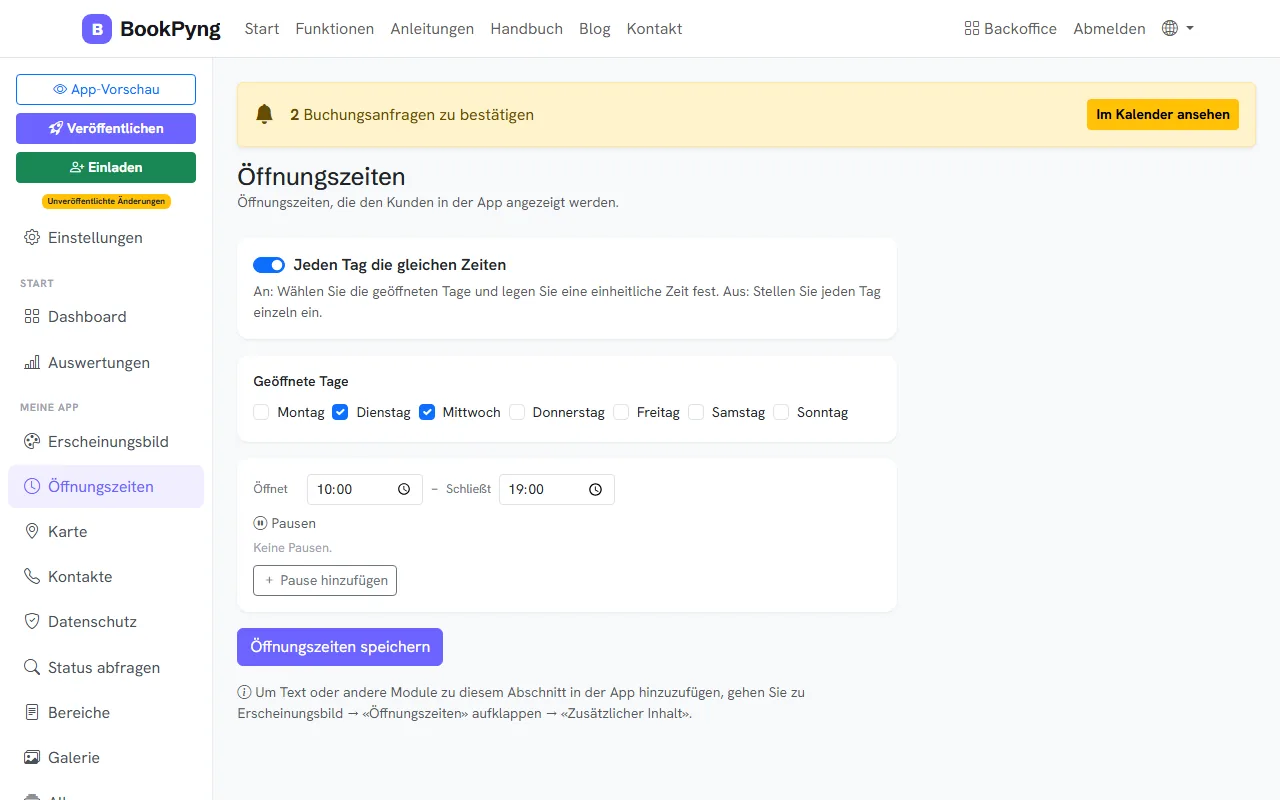This screenshot has height=800, width=1280.
Task: Check the Sonntag checkbox
Action: [781, 412]
